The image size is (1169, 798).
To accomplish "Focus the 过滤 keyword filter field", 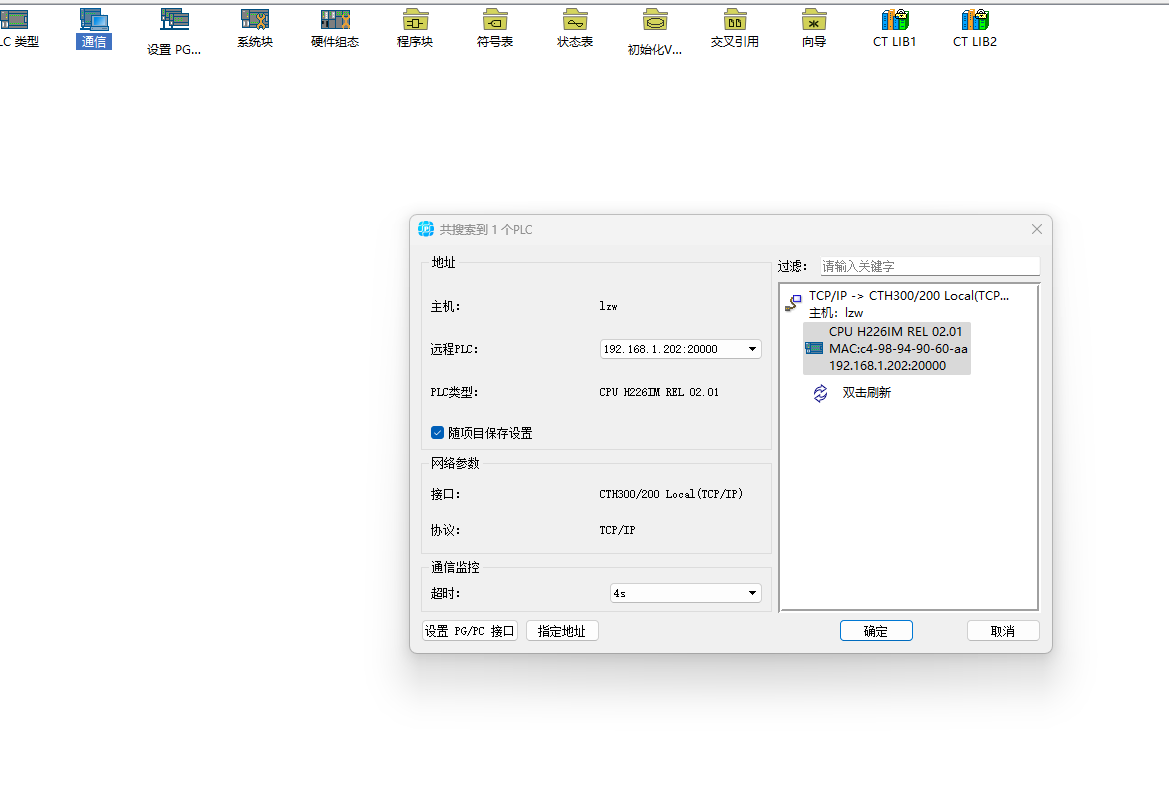I will coord(930,266).
